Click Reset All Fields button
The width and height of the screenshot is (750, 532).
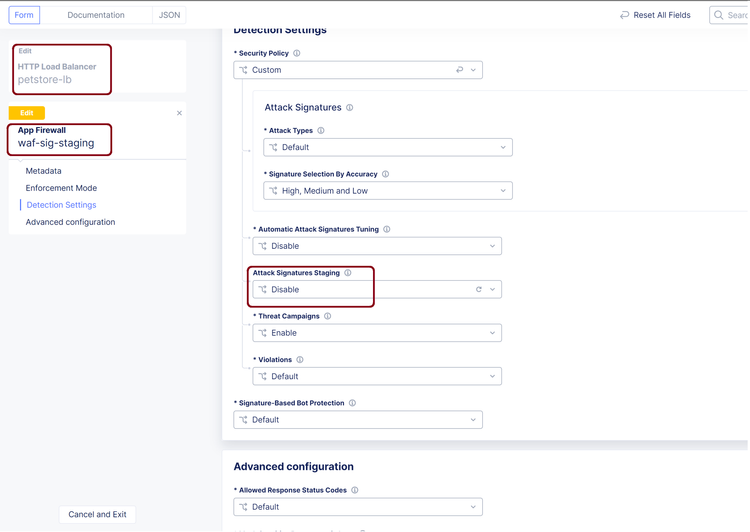[655, 15]
